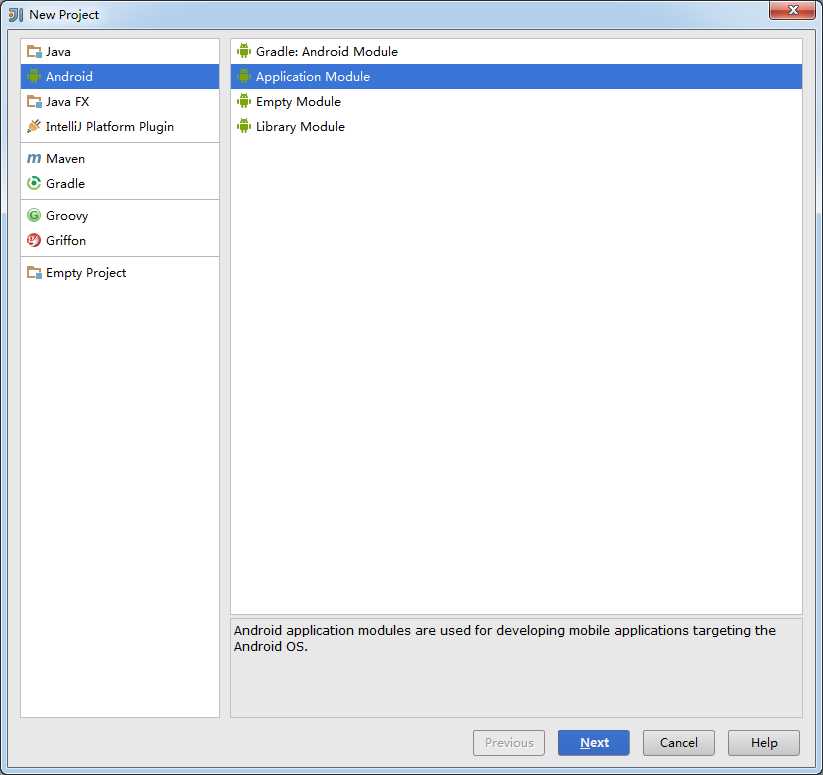Pick the Griffon project type

120,240
